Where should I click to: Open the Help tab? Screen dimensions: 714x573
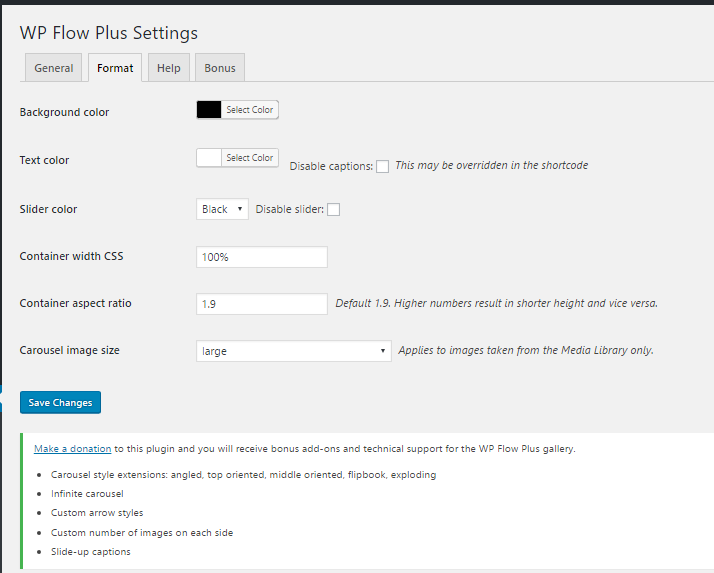click(x=168, y=68)
